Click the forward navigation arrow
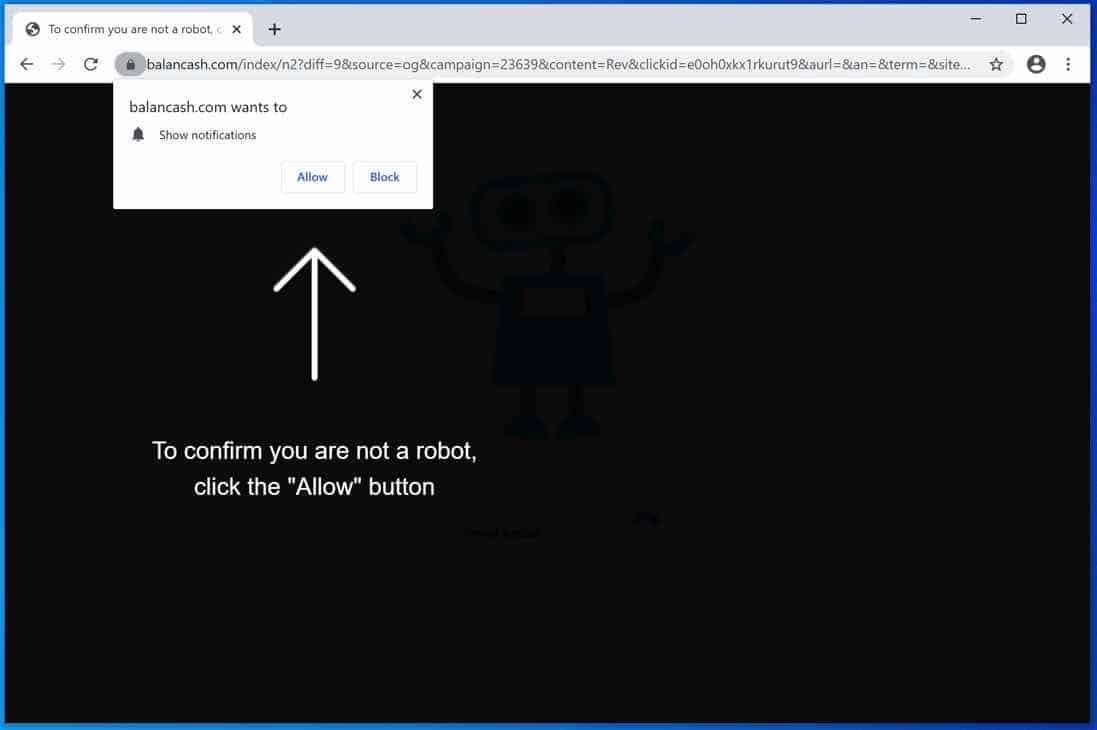This screenshot has width=1097, height=730. pos(59,64)
